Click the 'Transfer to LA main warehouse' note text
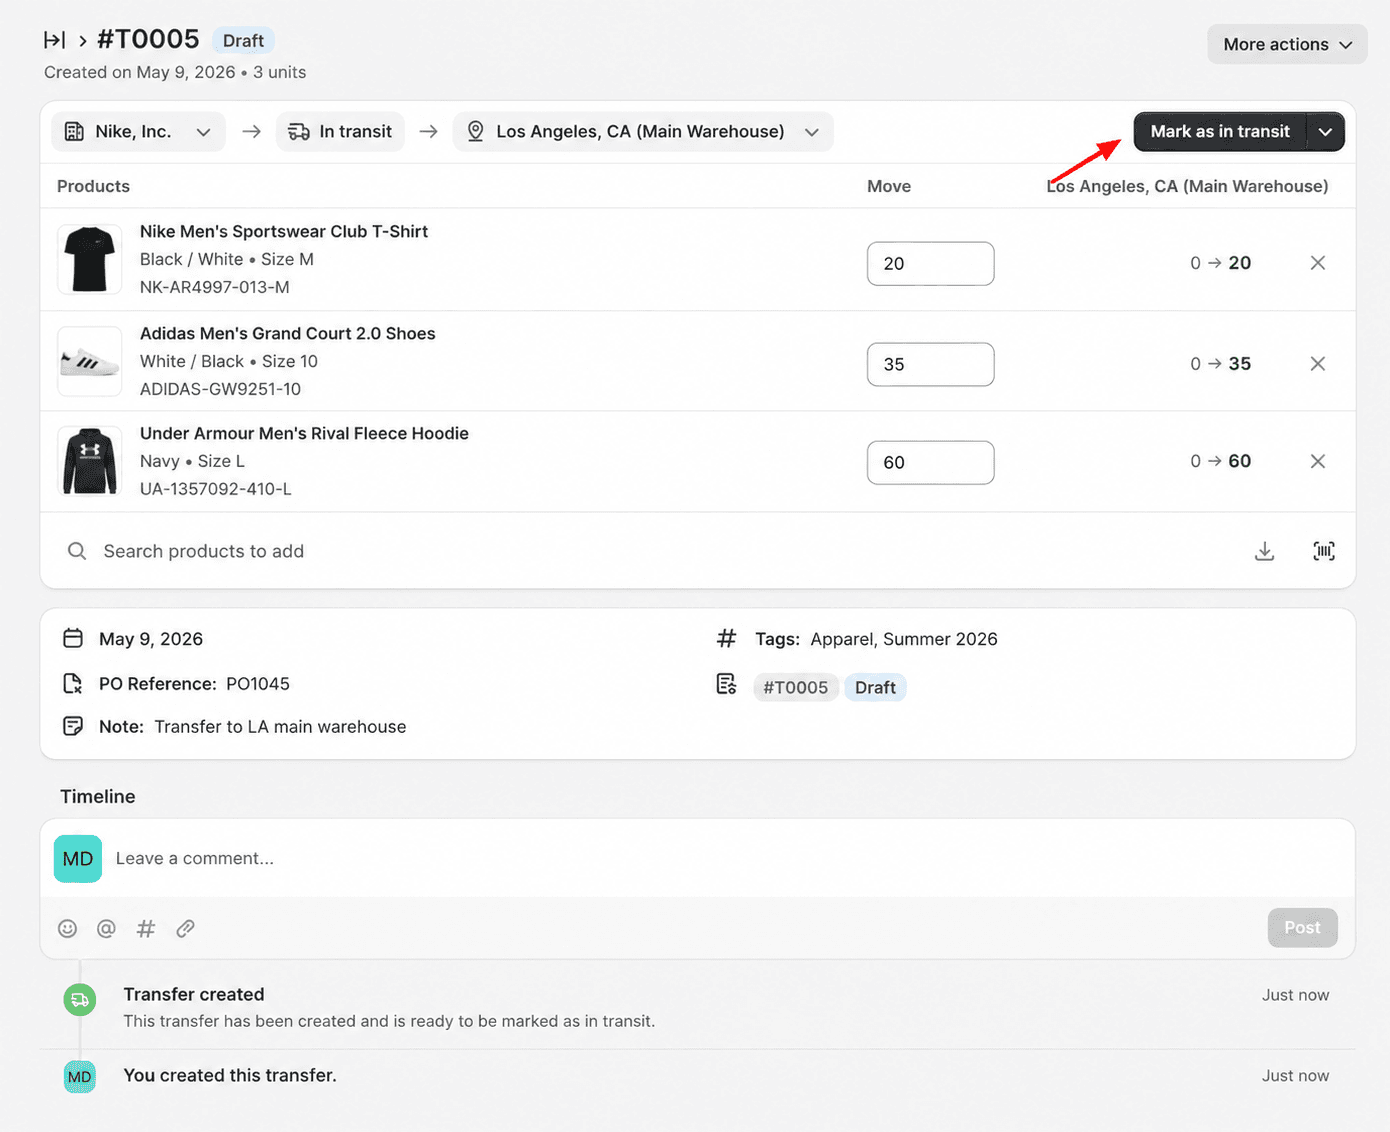This screenshot has width=1390, height=1132. point(280,726)
